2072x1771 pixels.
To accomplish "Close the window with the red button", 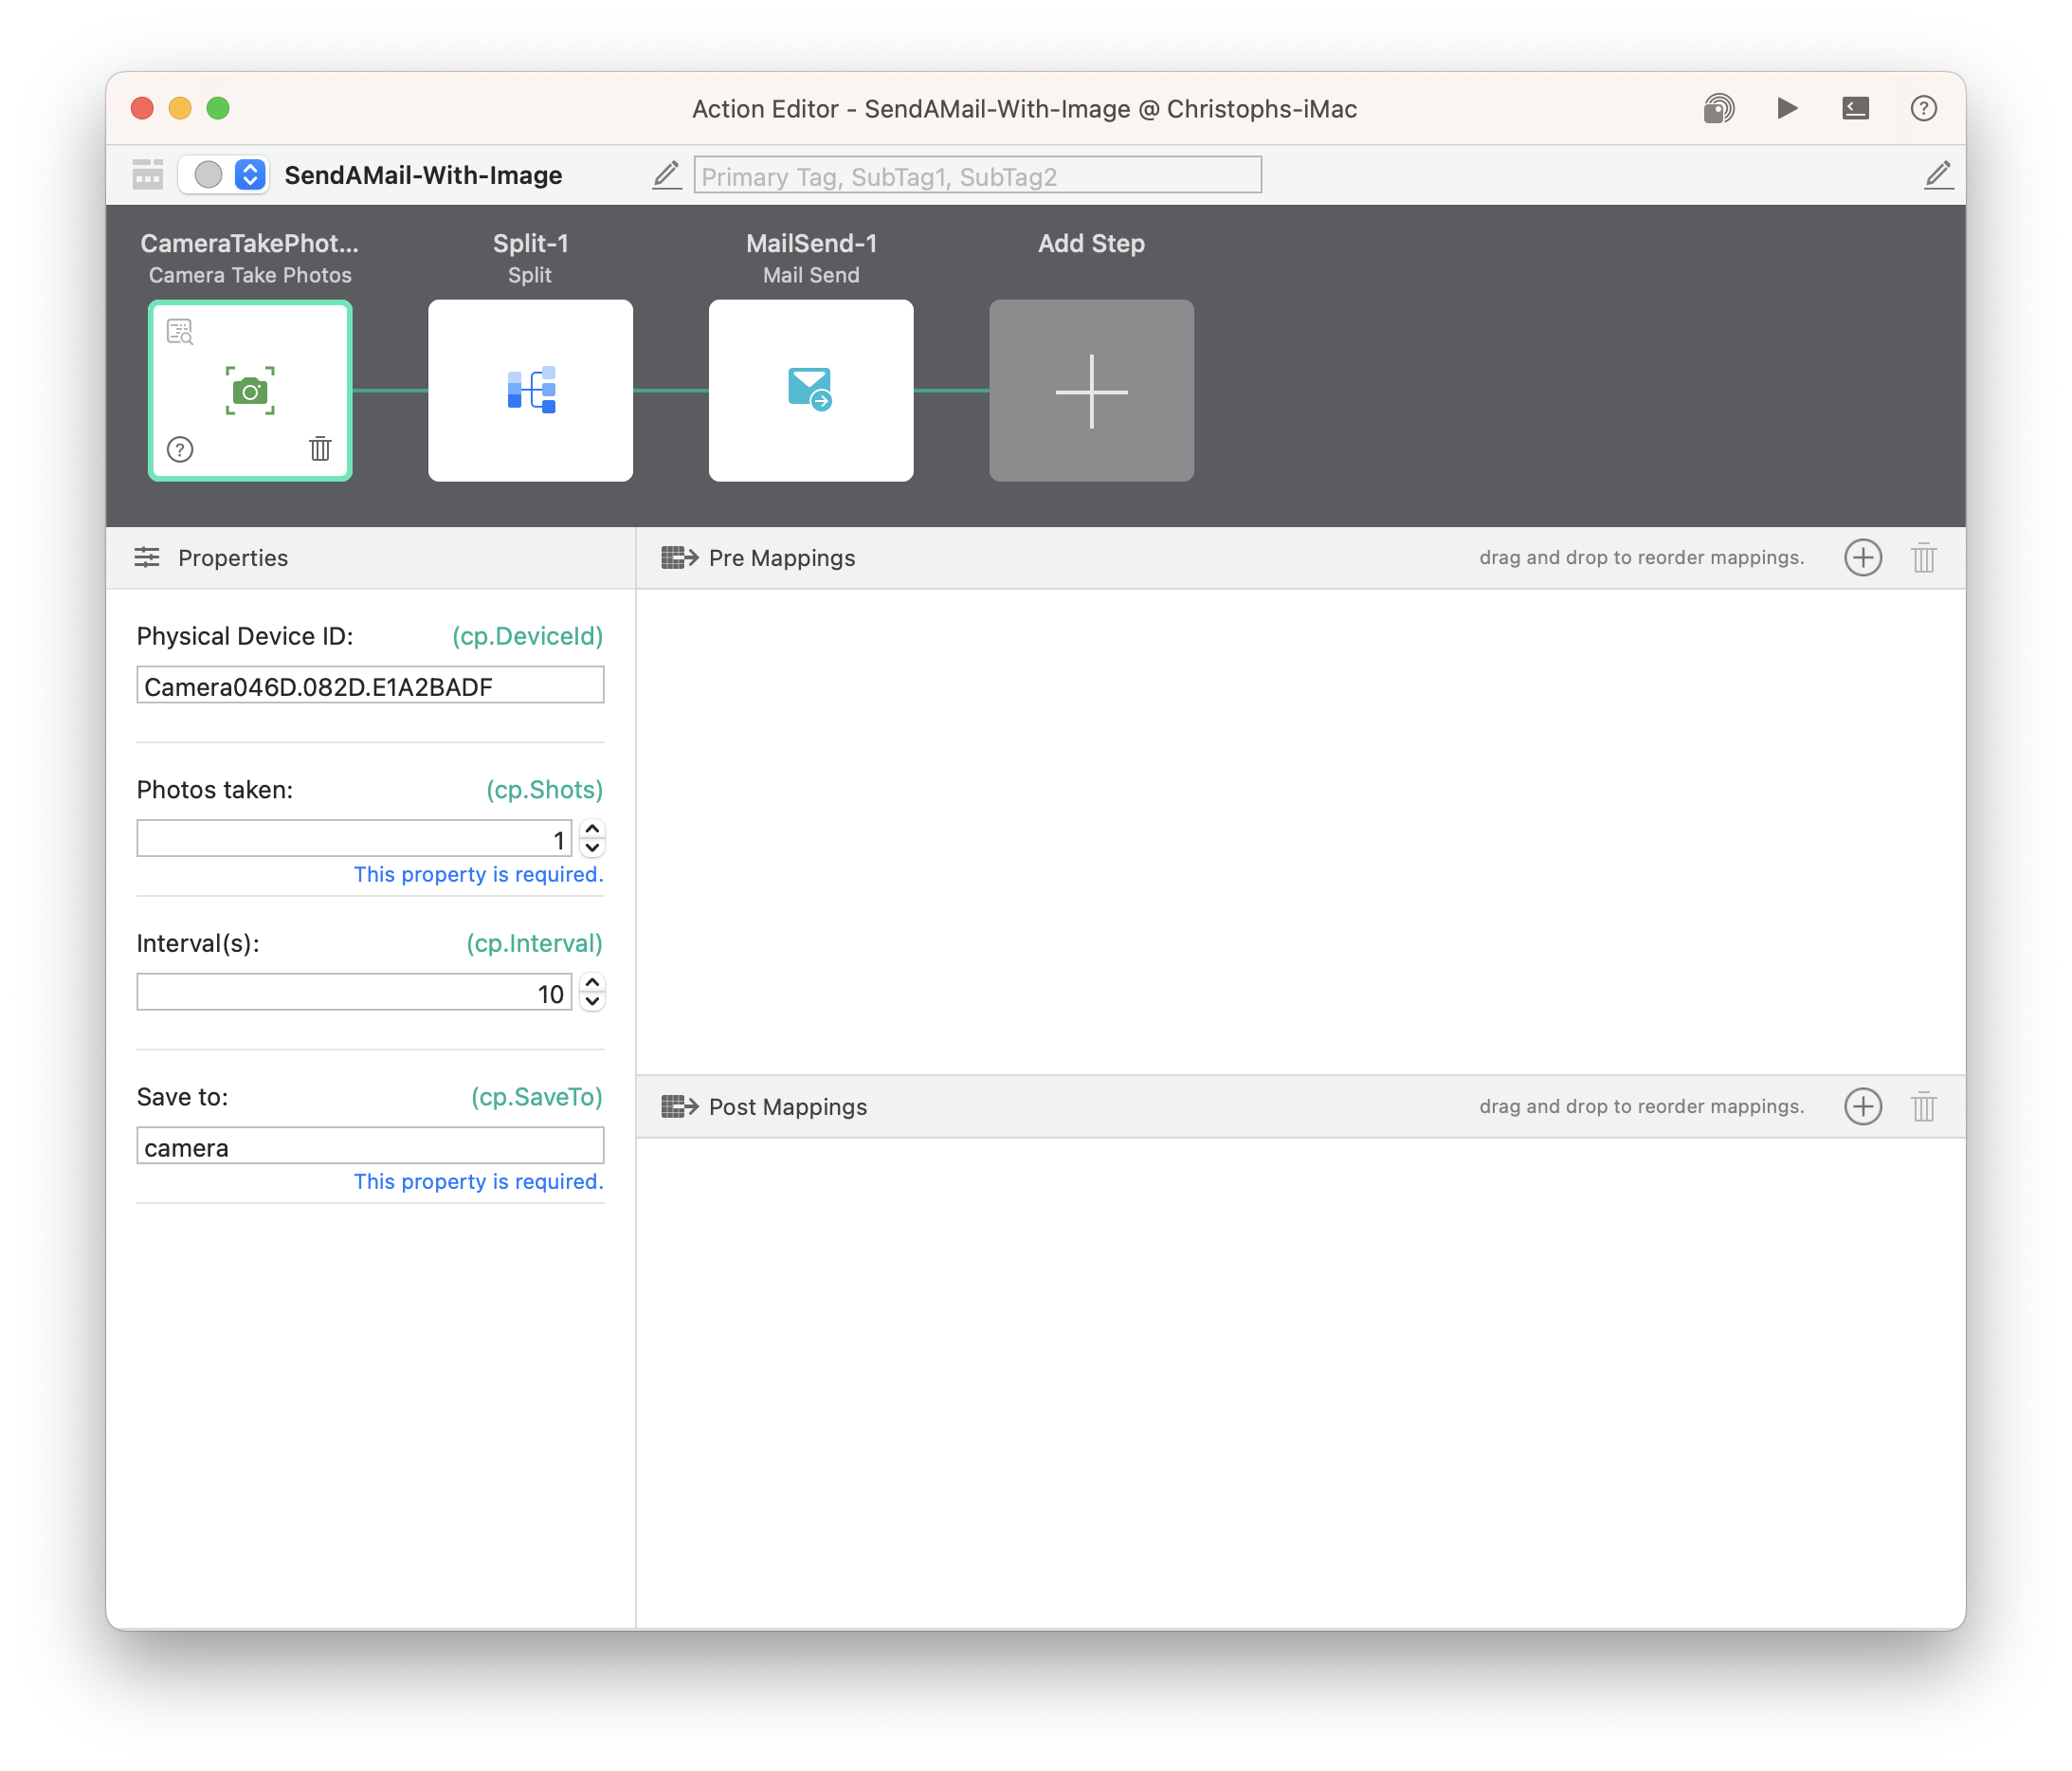I will click(142, 108).
